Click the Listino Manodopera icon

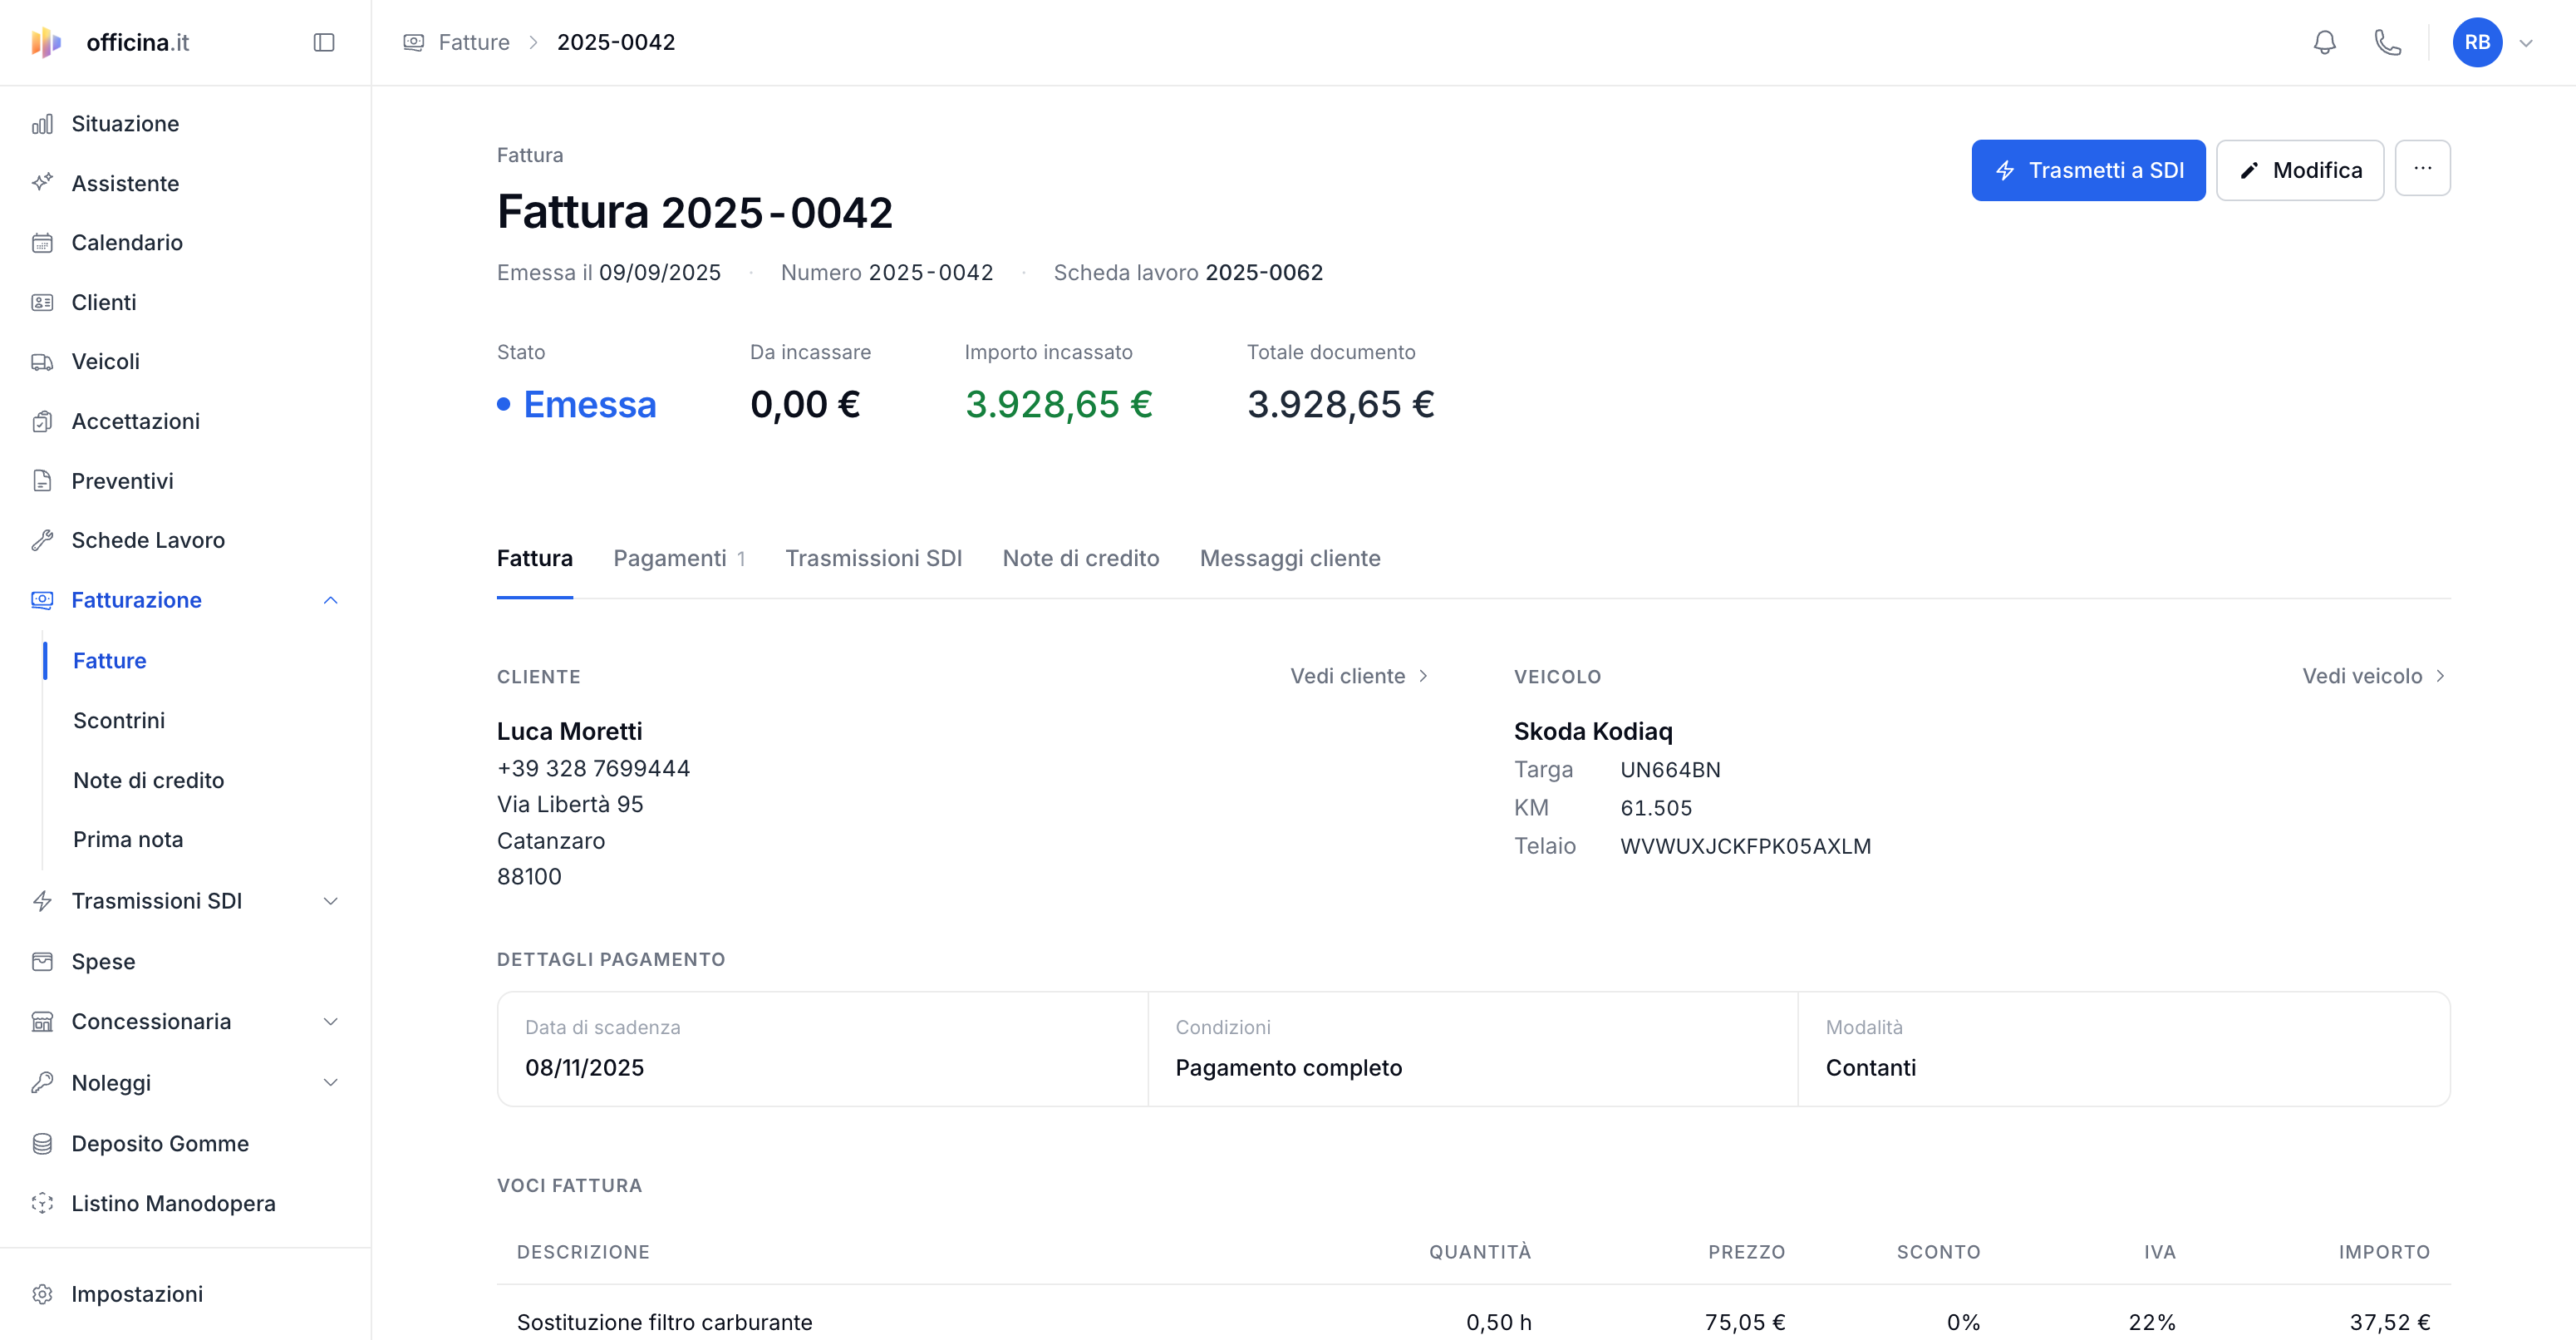pos(42,1203)
